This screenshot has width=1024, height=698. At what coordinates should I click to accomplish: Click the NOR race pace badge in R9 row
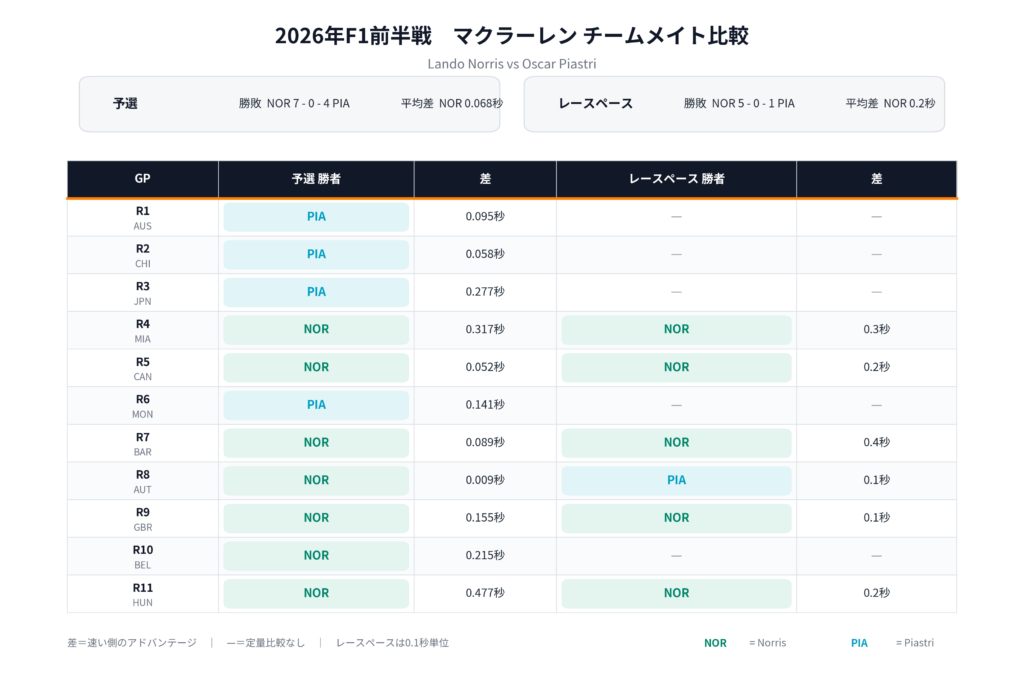[x=677, y=518]
